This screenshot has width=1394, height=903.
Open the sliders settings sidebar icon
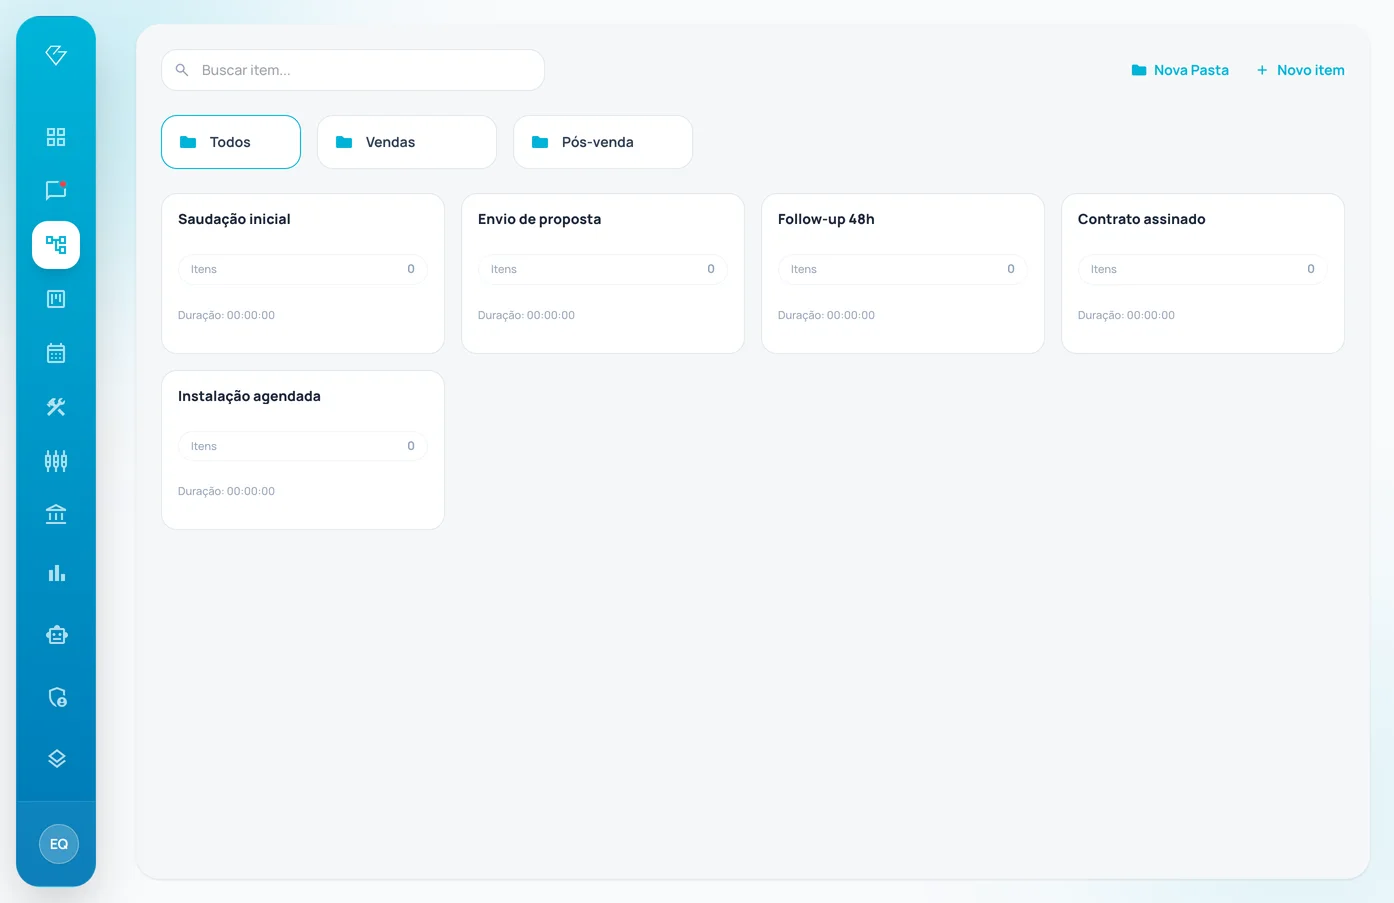(56, 461)
